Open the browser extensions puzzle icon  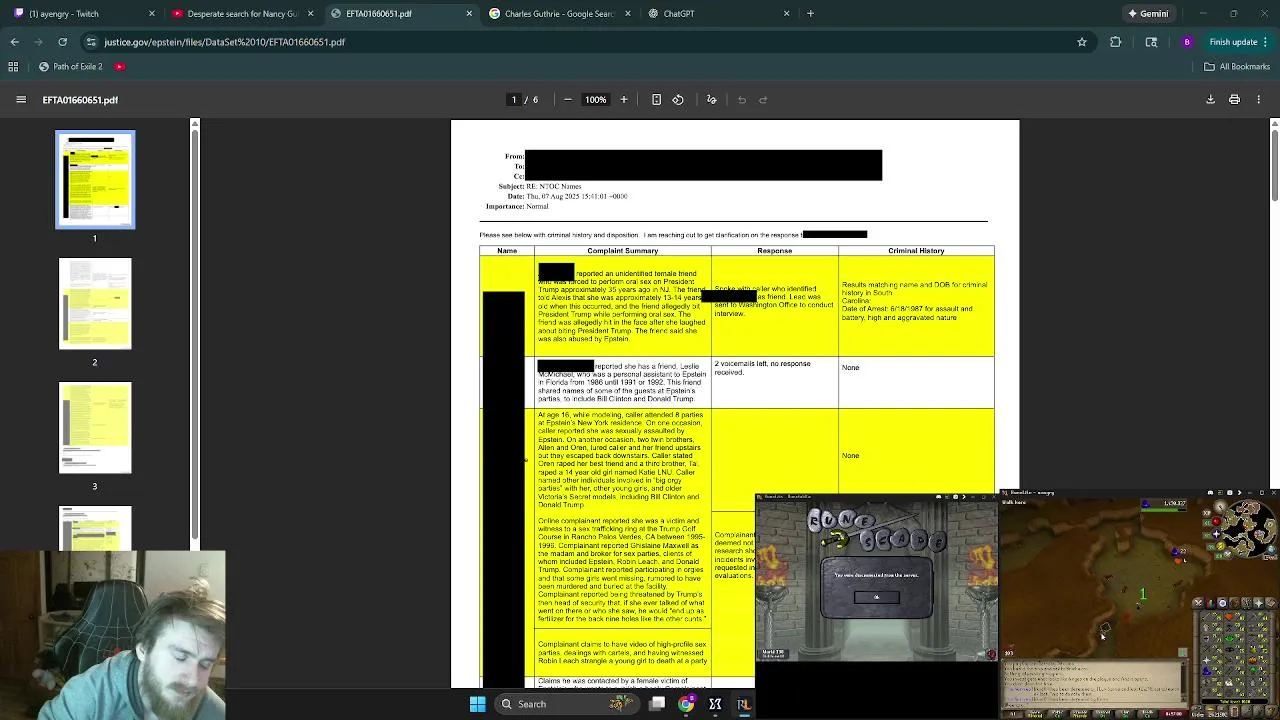pos(1116,42)
